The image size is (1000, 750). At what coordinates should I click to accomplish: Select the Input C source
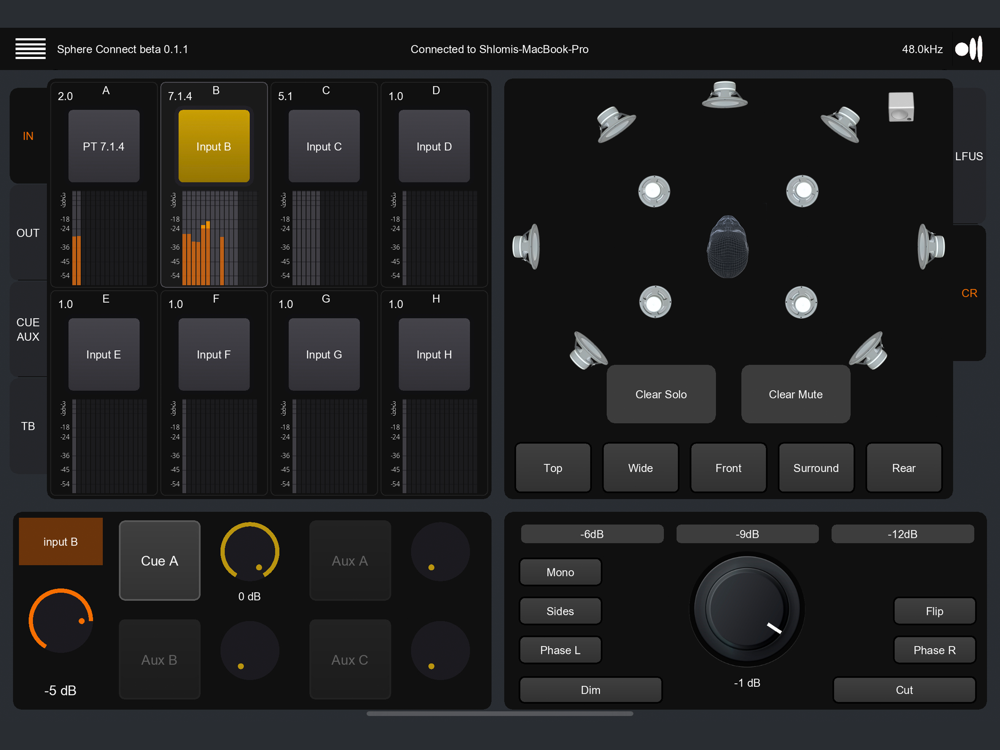324,146
